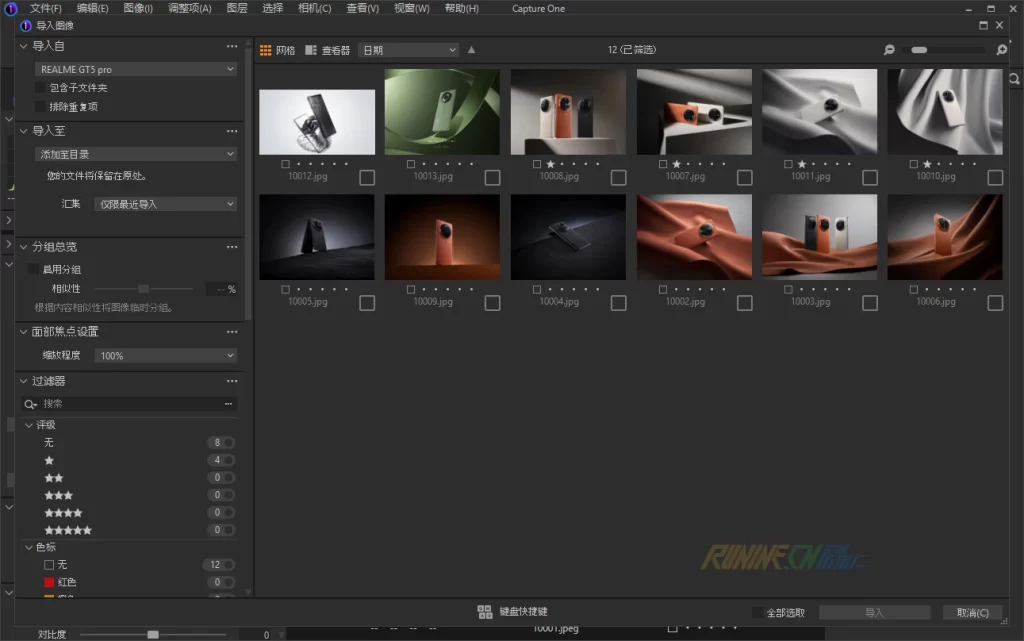Click the zoom-out magnifier for thumbnails
This screenshot has height=641, width=1024.
pyautogui.click(x=889, y=50)
